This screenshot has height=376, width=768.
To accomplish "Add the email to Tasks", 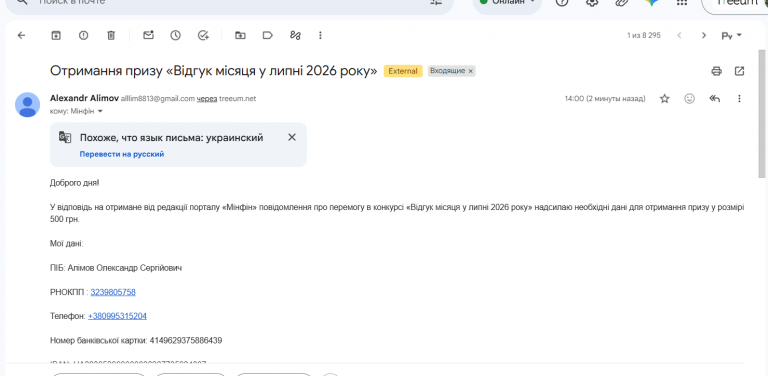I will (x=203, y=35).
